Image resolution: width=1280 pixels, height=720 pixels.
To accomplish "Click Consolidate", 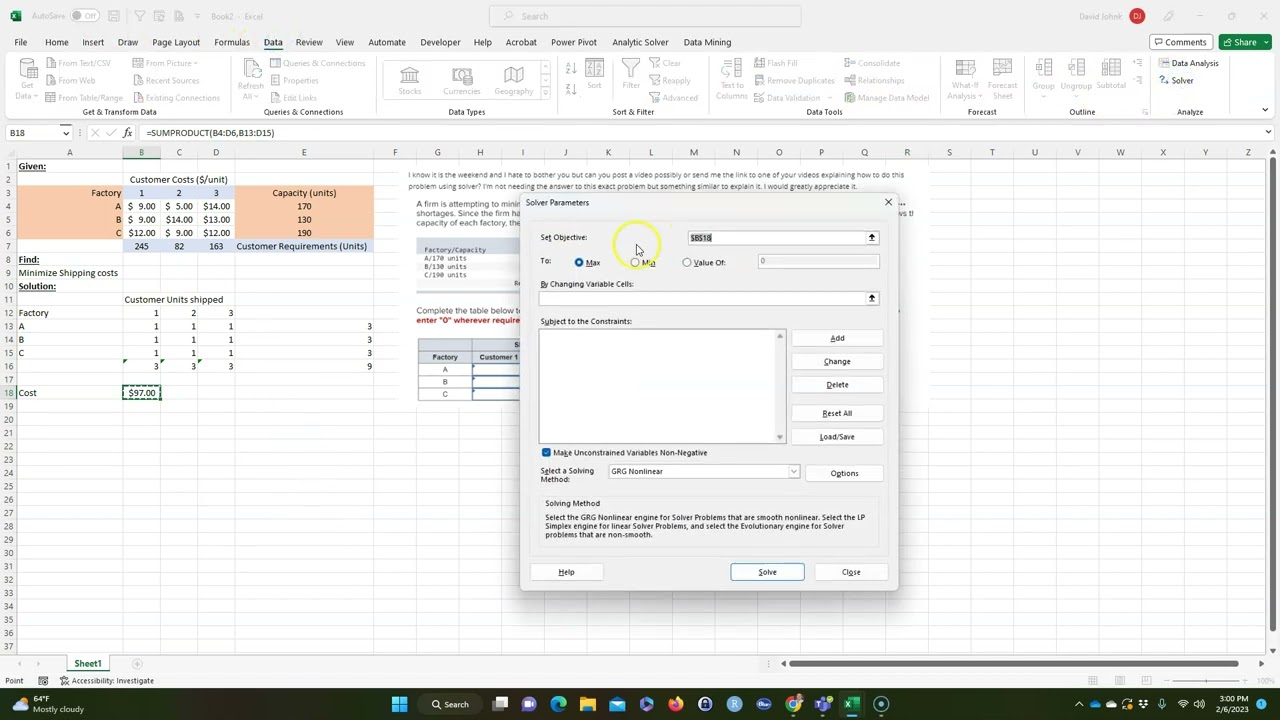I will (872, 63).
